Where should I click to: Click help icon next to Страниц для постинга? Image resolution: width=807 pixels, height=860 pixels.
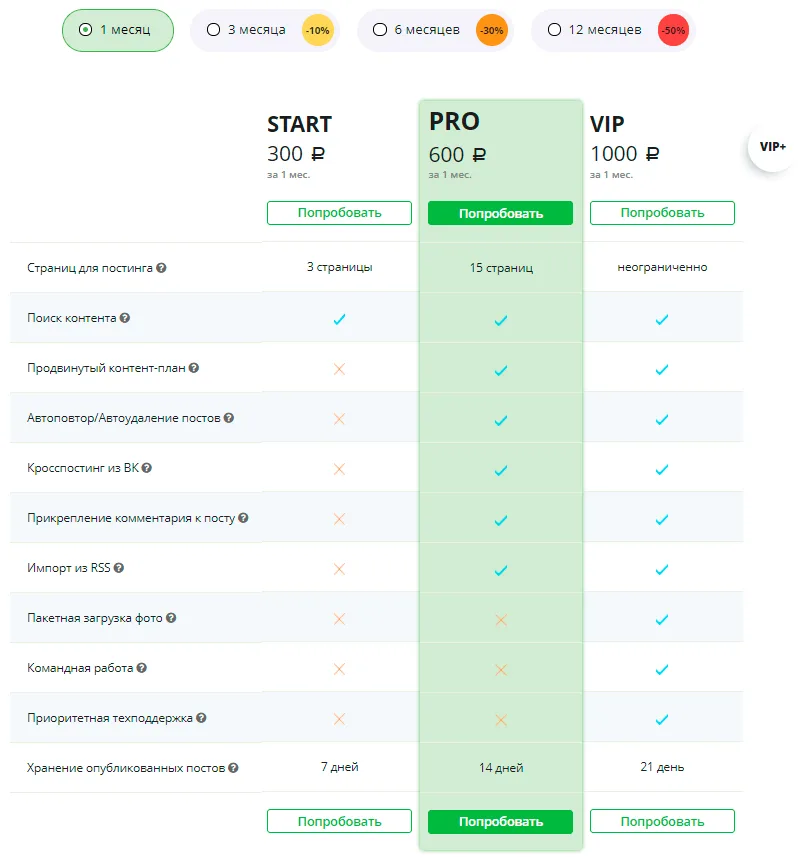click(x=161, y=268)
